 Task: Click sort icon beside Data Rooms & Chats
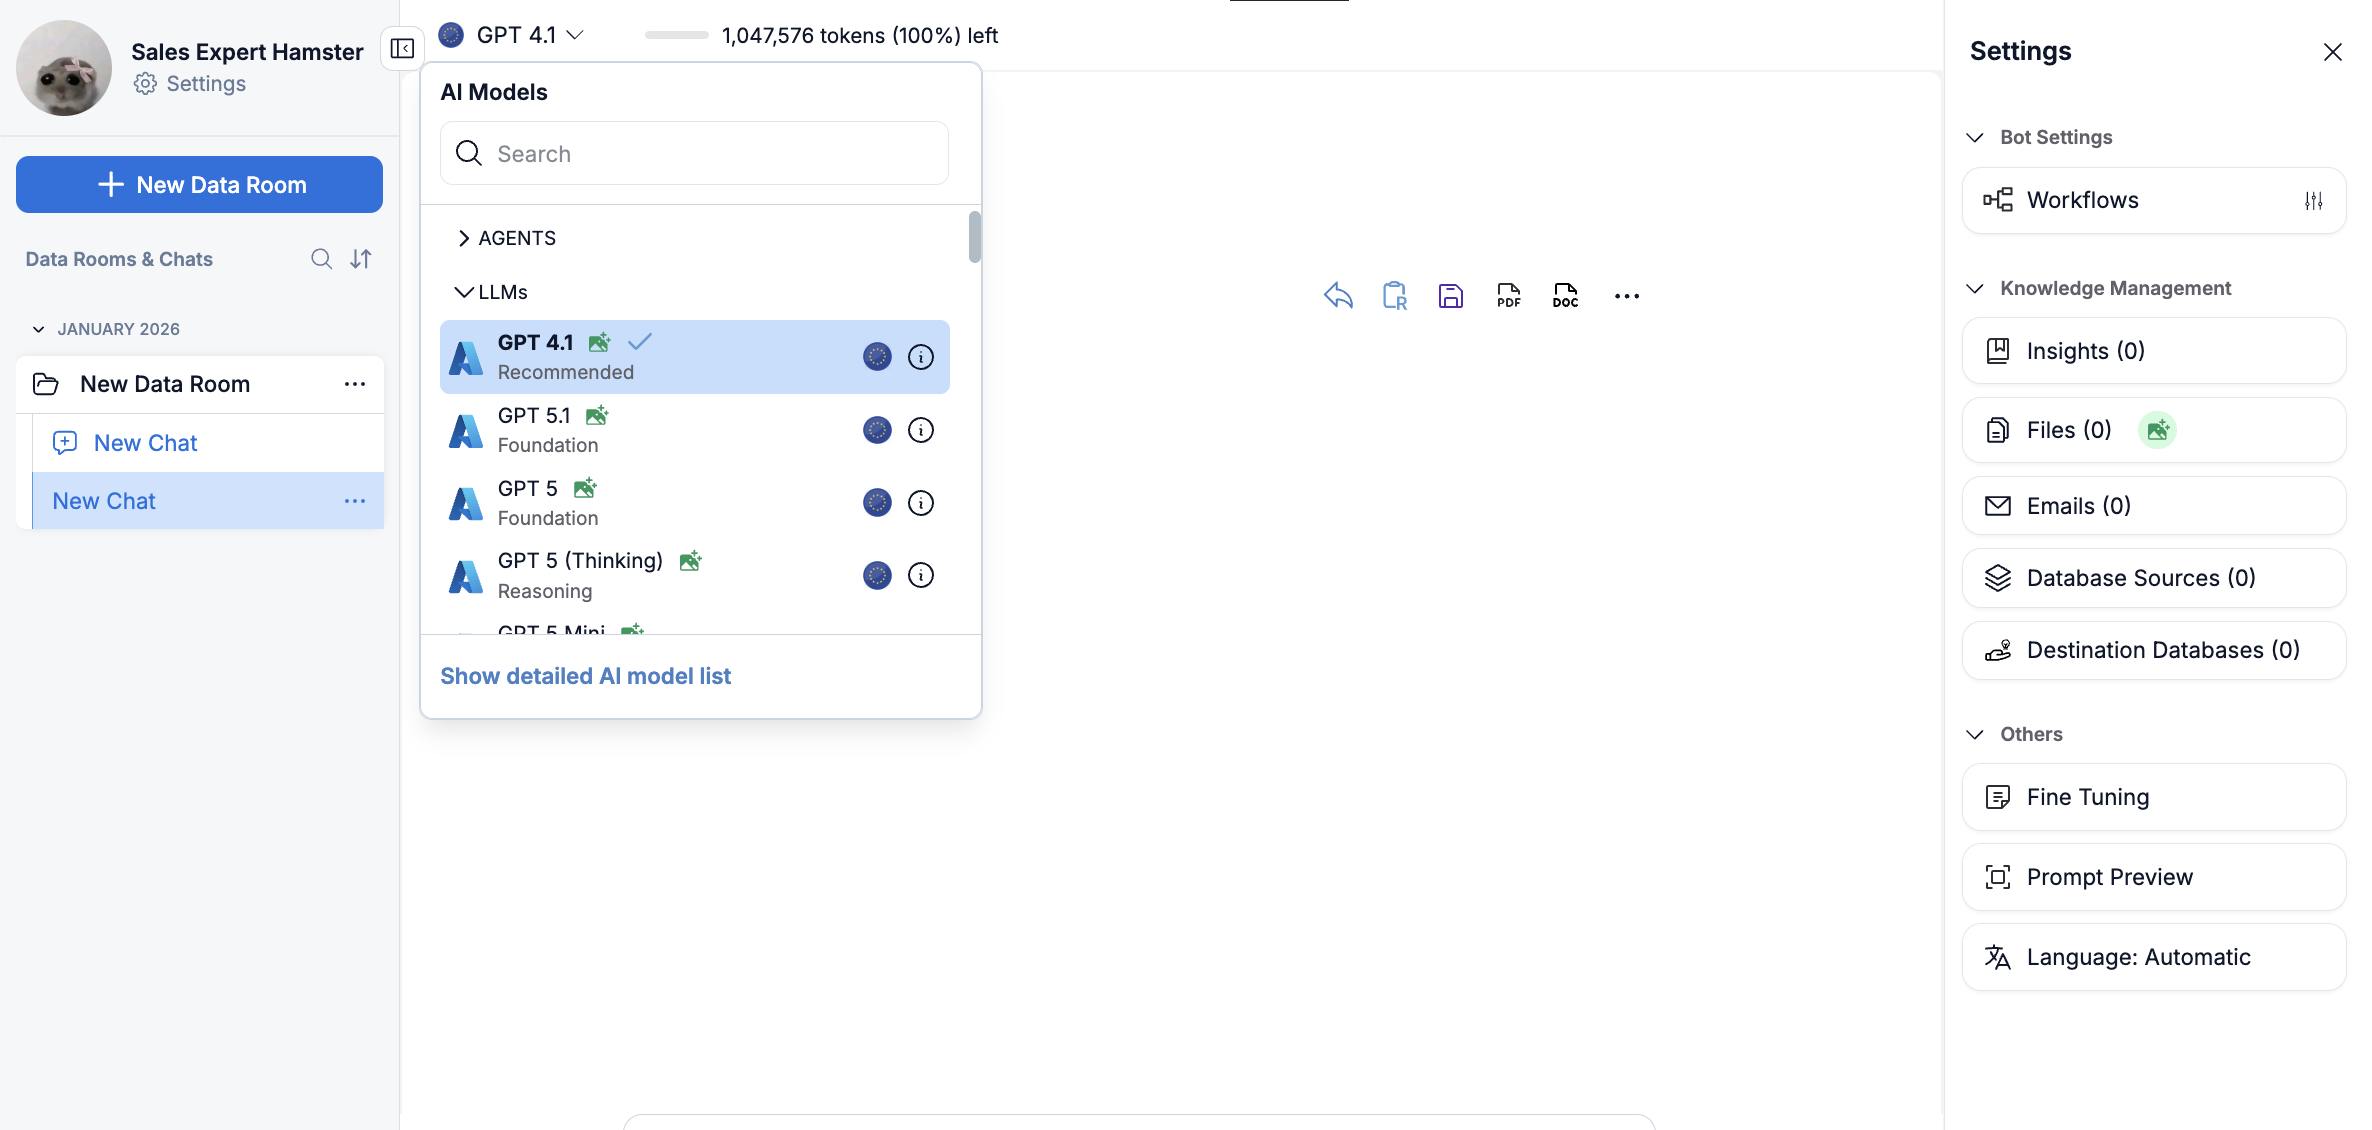361,259
